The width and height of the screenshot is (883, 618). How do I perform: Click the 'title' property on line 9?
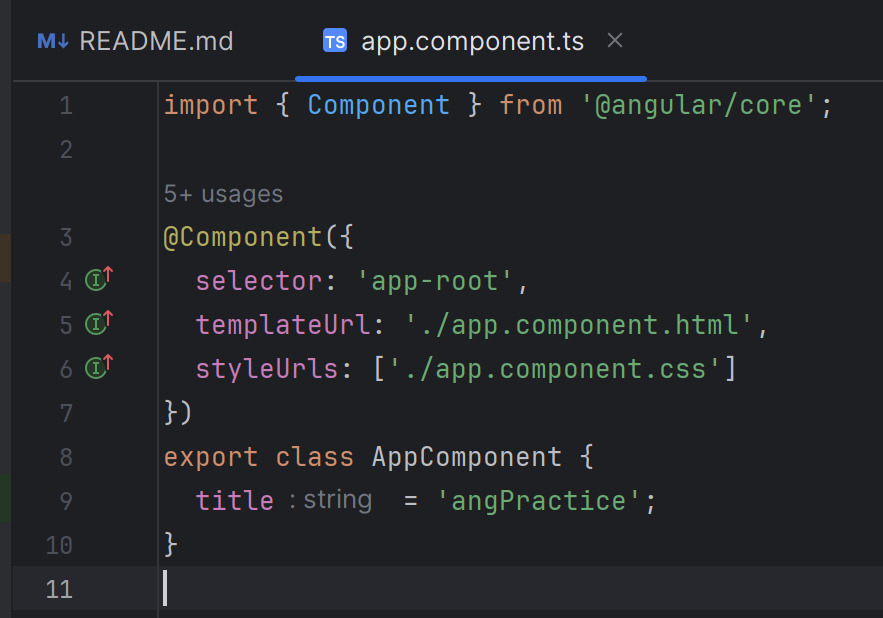coord(235,501)
